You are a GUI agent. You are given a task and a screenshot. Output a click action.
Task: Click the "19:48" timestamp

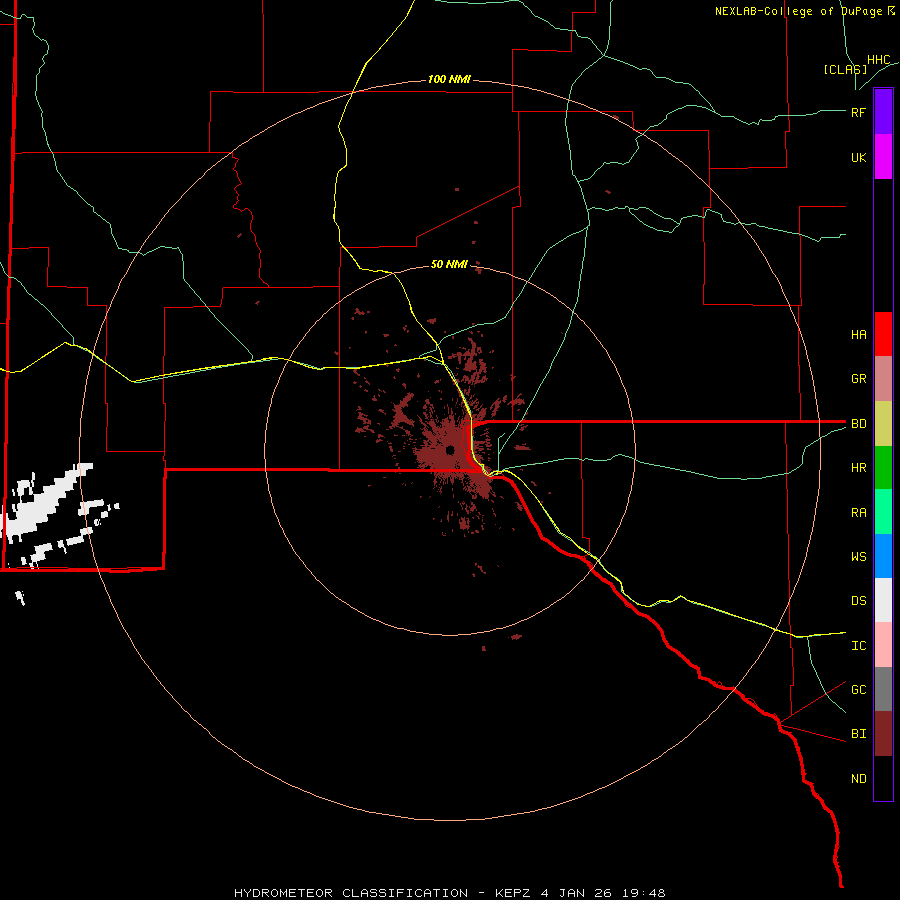(x=644, y=893)
